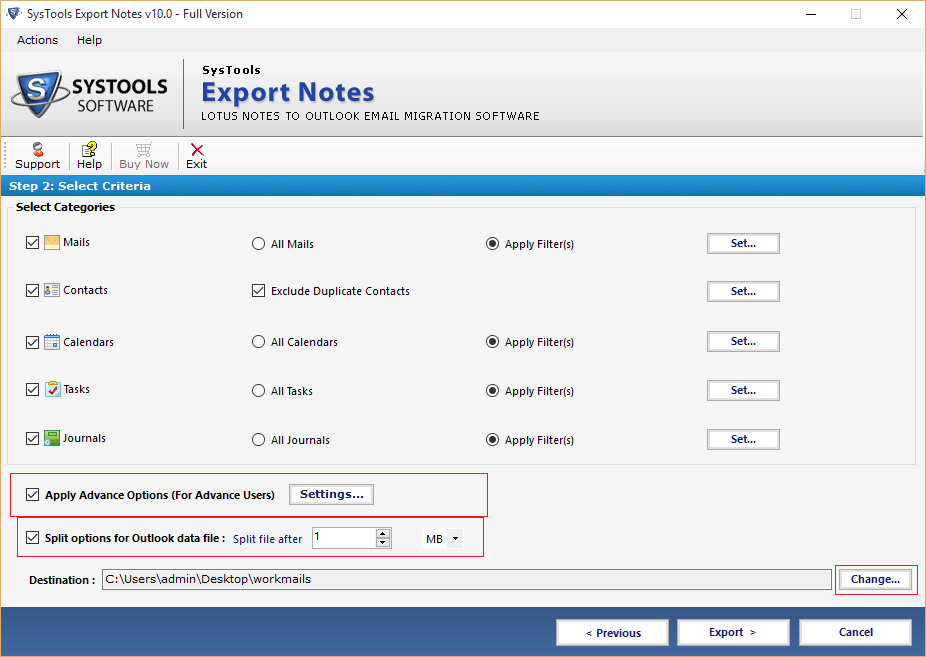Click the Journals green icon

click(x=52, y=438)
